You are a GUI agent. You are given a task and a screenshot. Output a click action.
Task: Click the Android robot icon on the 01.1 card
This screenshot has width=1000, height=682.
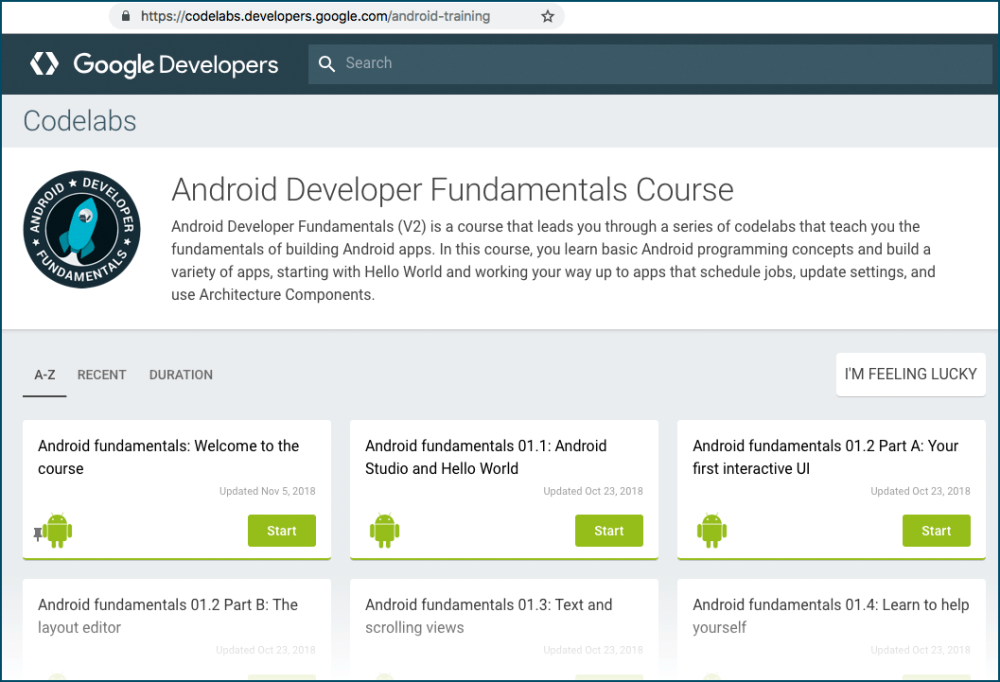tap(384, 530)
